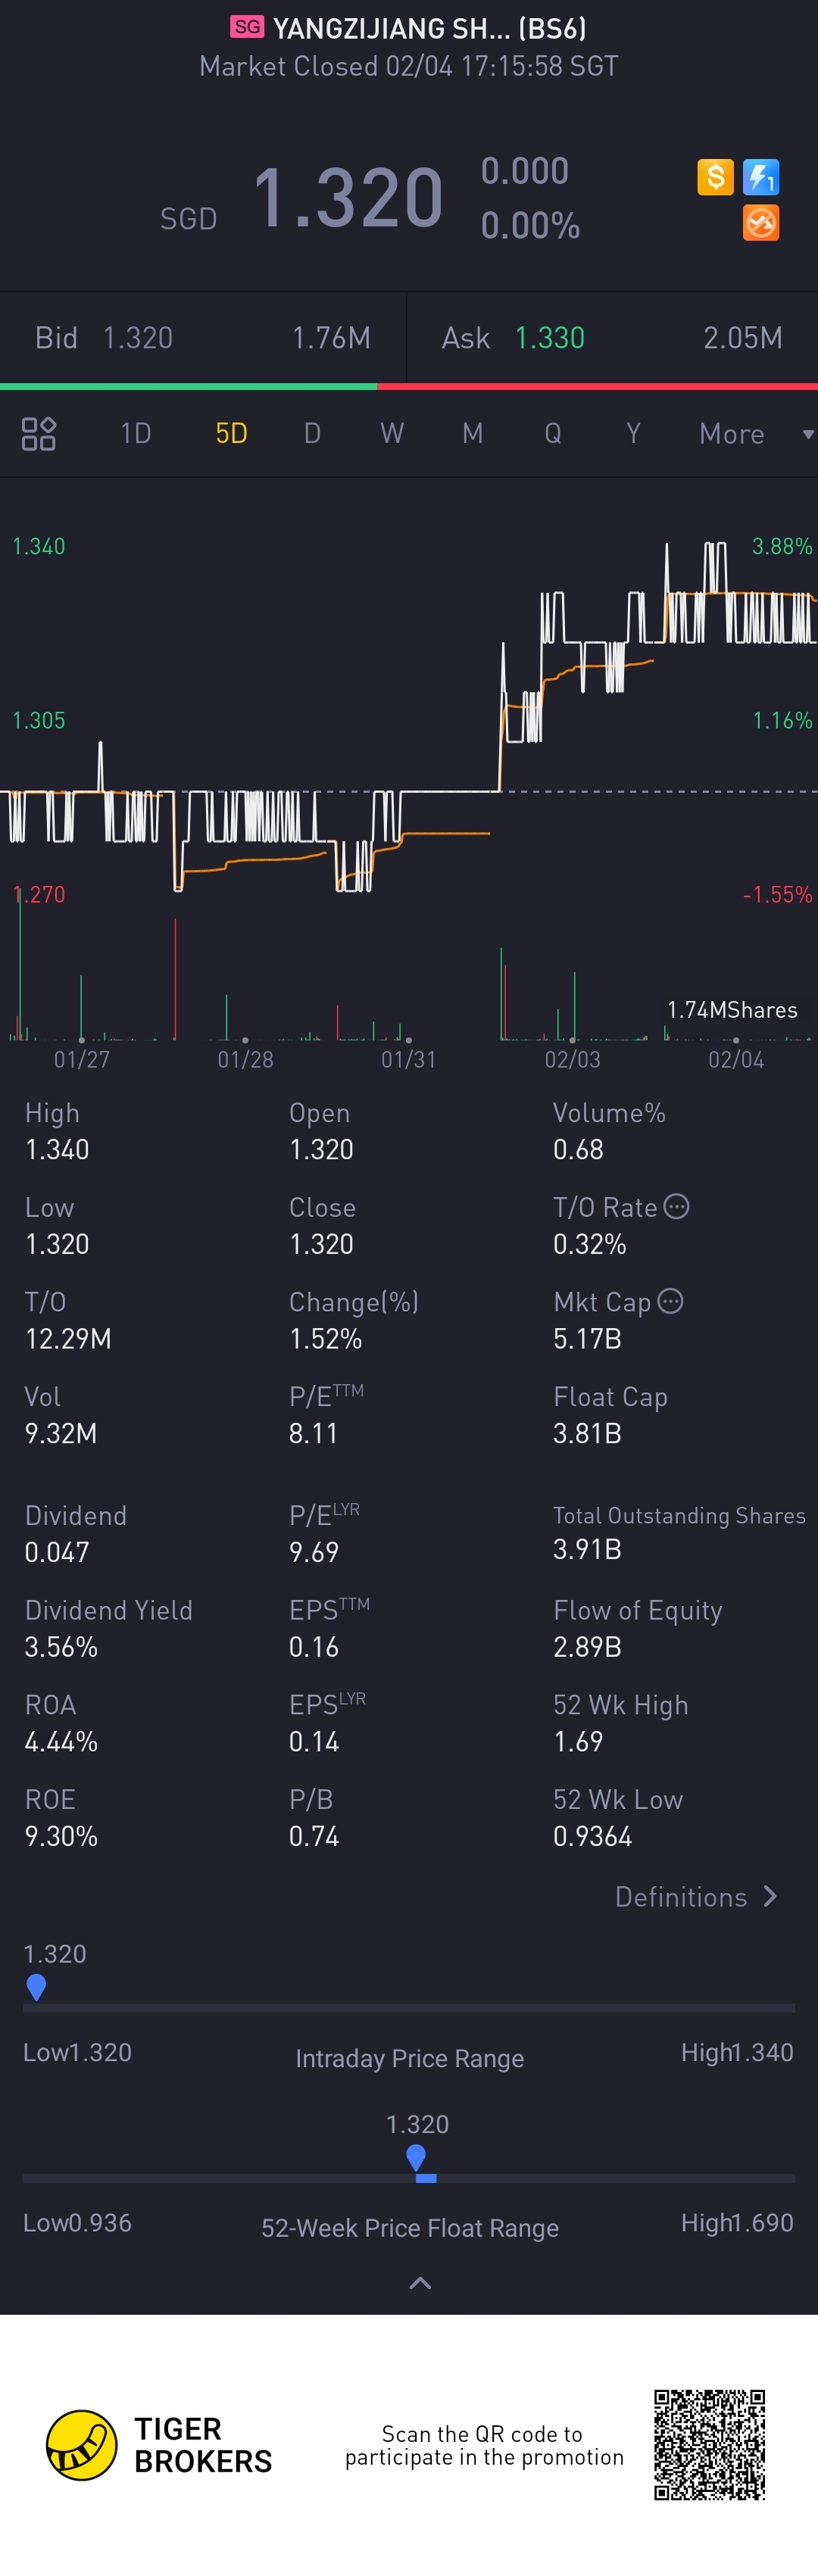Image resolution: width=818 pixels, height=2576 pixels.
Task: Tap the Ask price 1.330
Action: [x=549, y=338]
